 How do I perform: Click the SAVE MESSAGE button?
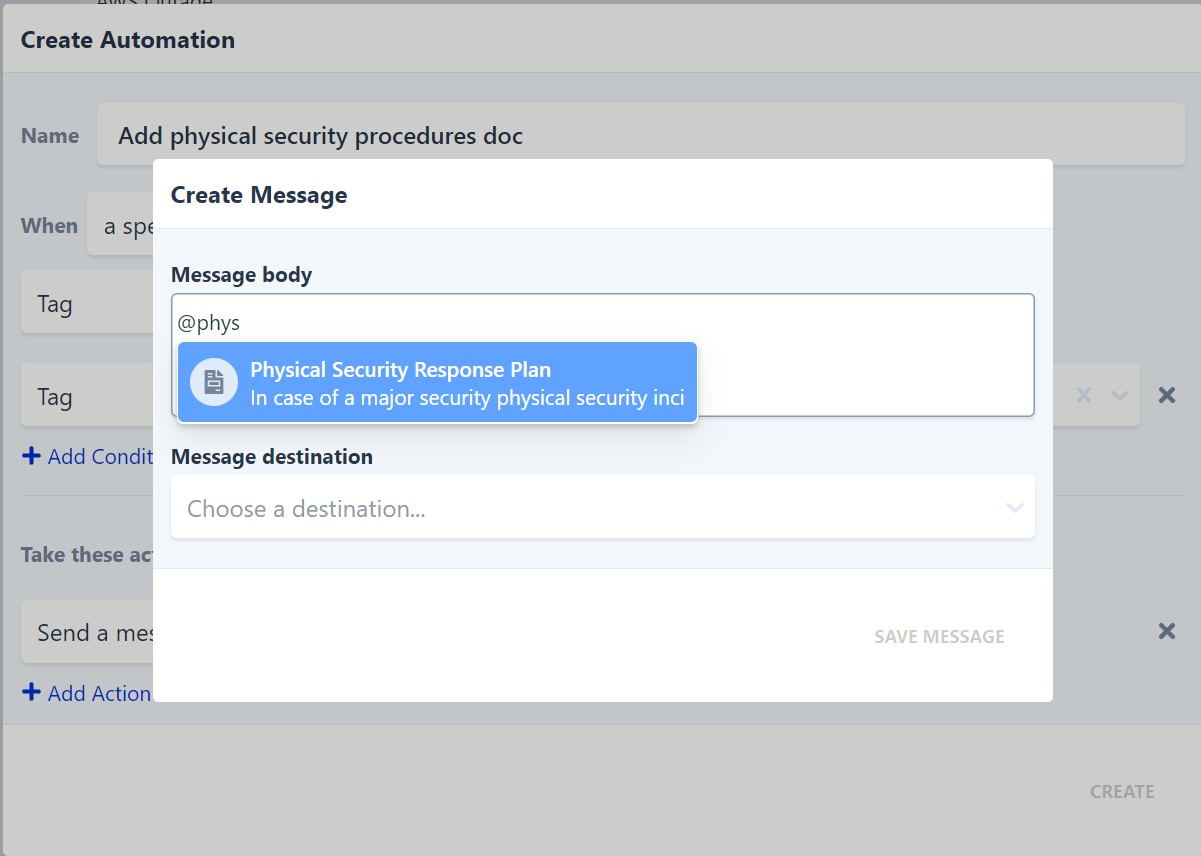[x=939, y=636]
